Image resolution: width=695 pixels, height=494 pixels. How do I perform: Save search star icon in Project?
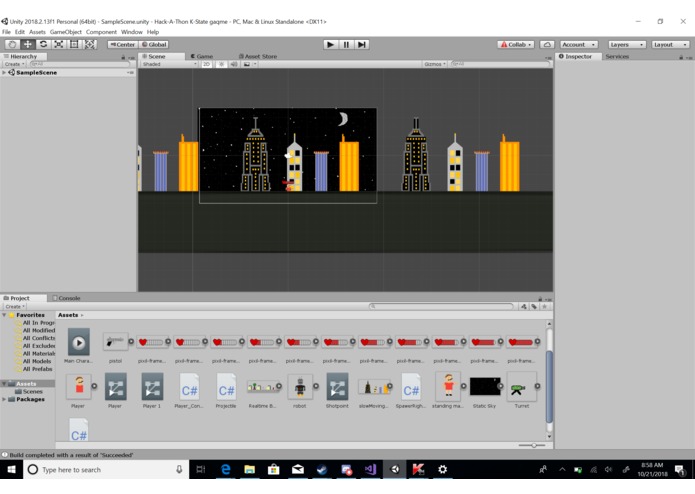[545, 307]
